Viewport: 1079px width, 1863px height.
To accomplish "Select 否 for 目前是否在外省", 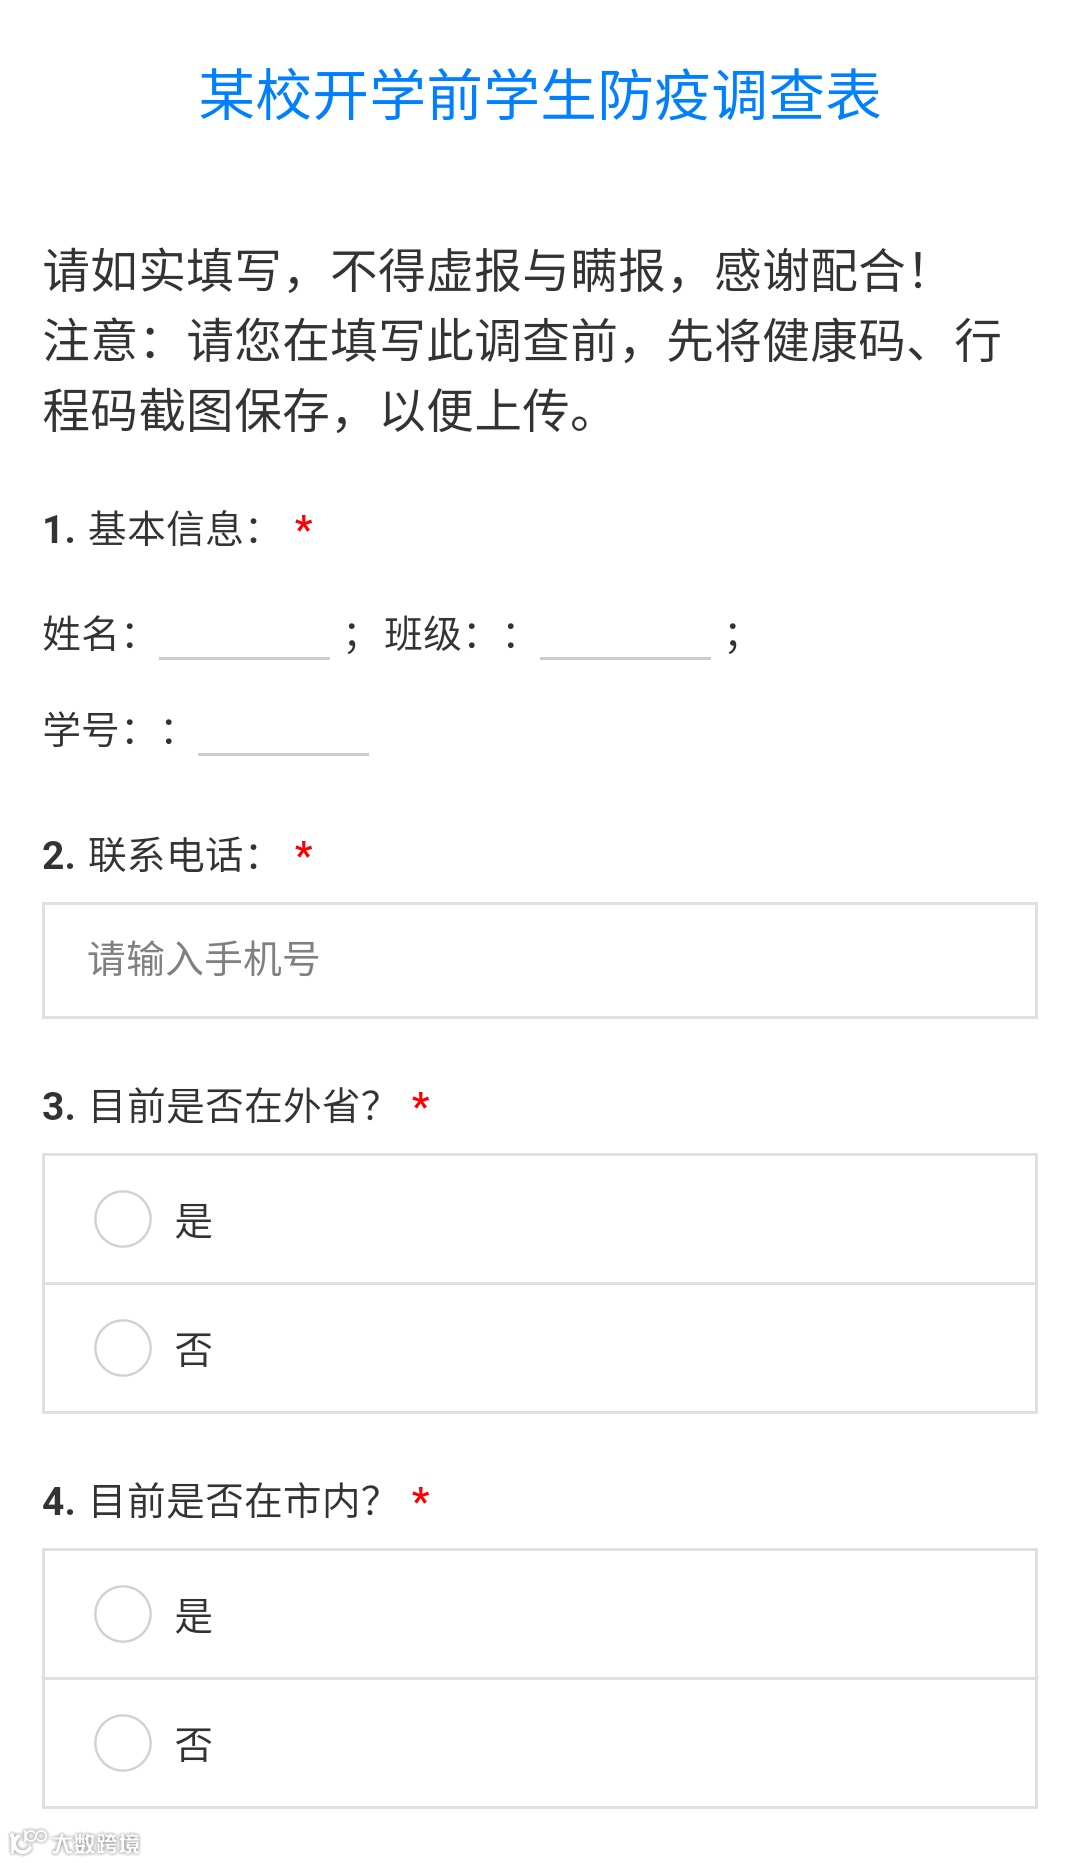I will click(x=123, y=1348).
